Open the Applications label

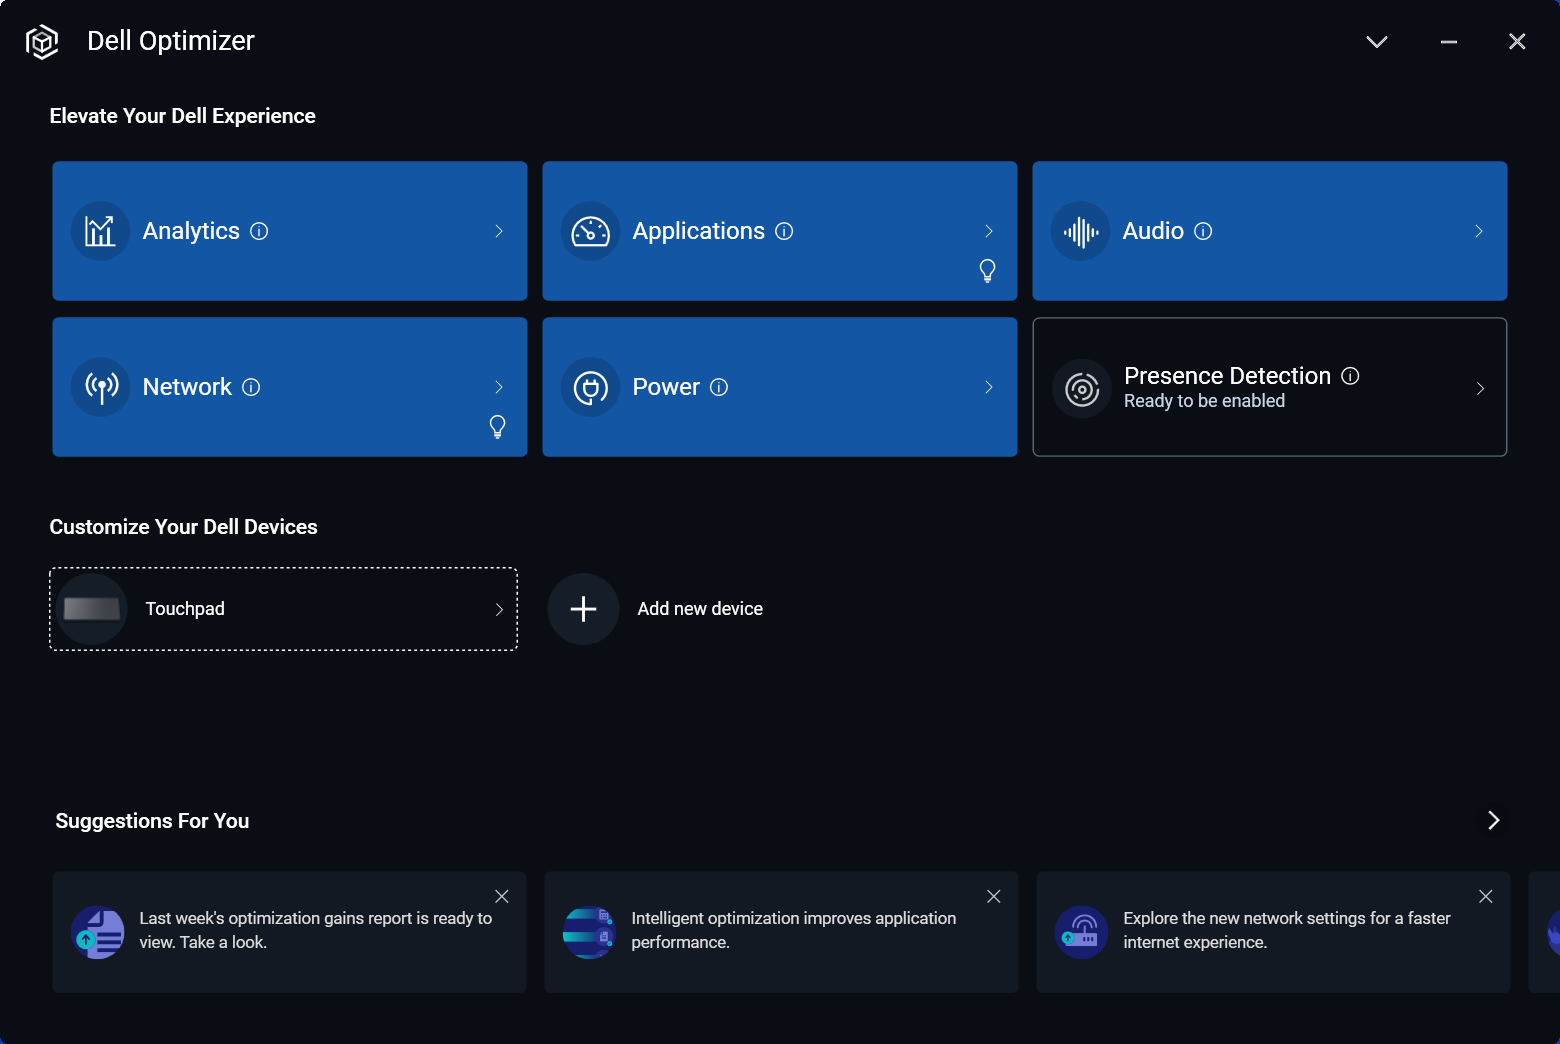[699, 231]
